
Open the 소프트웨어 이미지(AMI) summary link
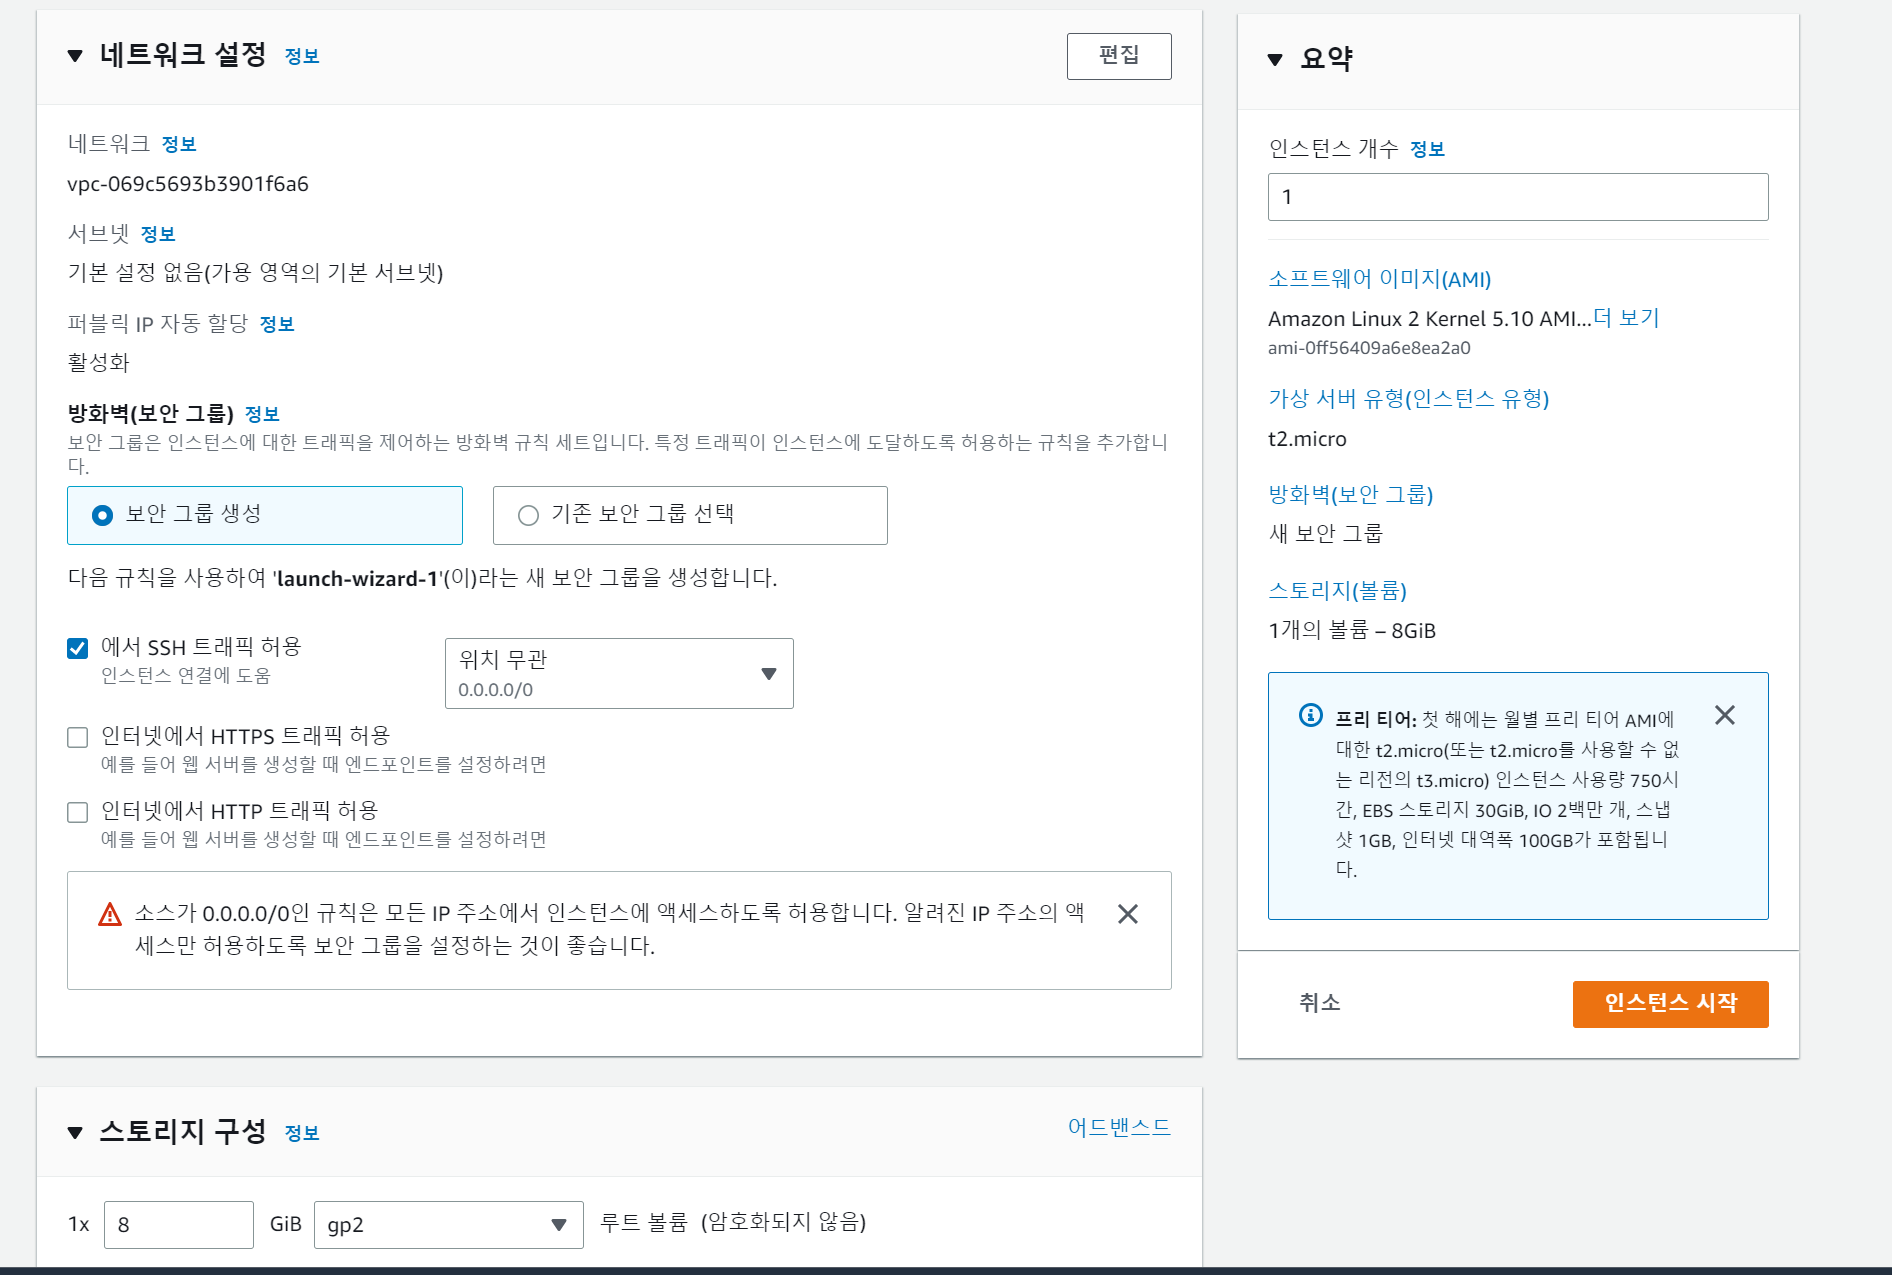point(1380,279)
